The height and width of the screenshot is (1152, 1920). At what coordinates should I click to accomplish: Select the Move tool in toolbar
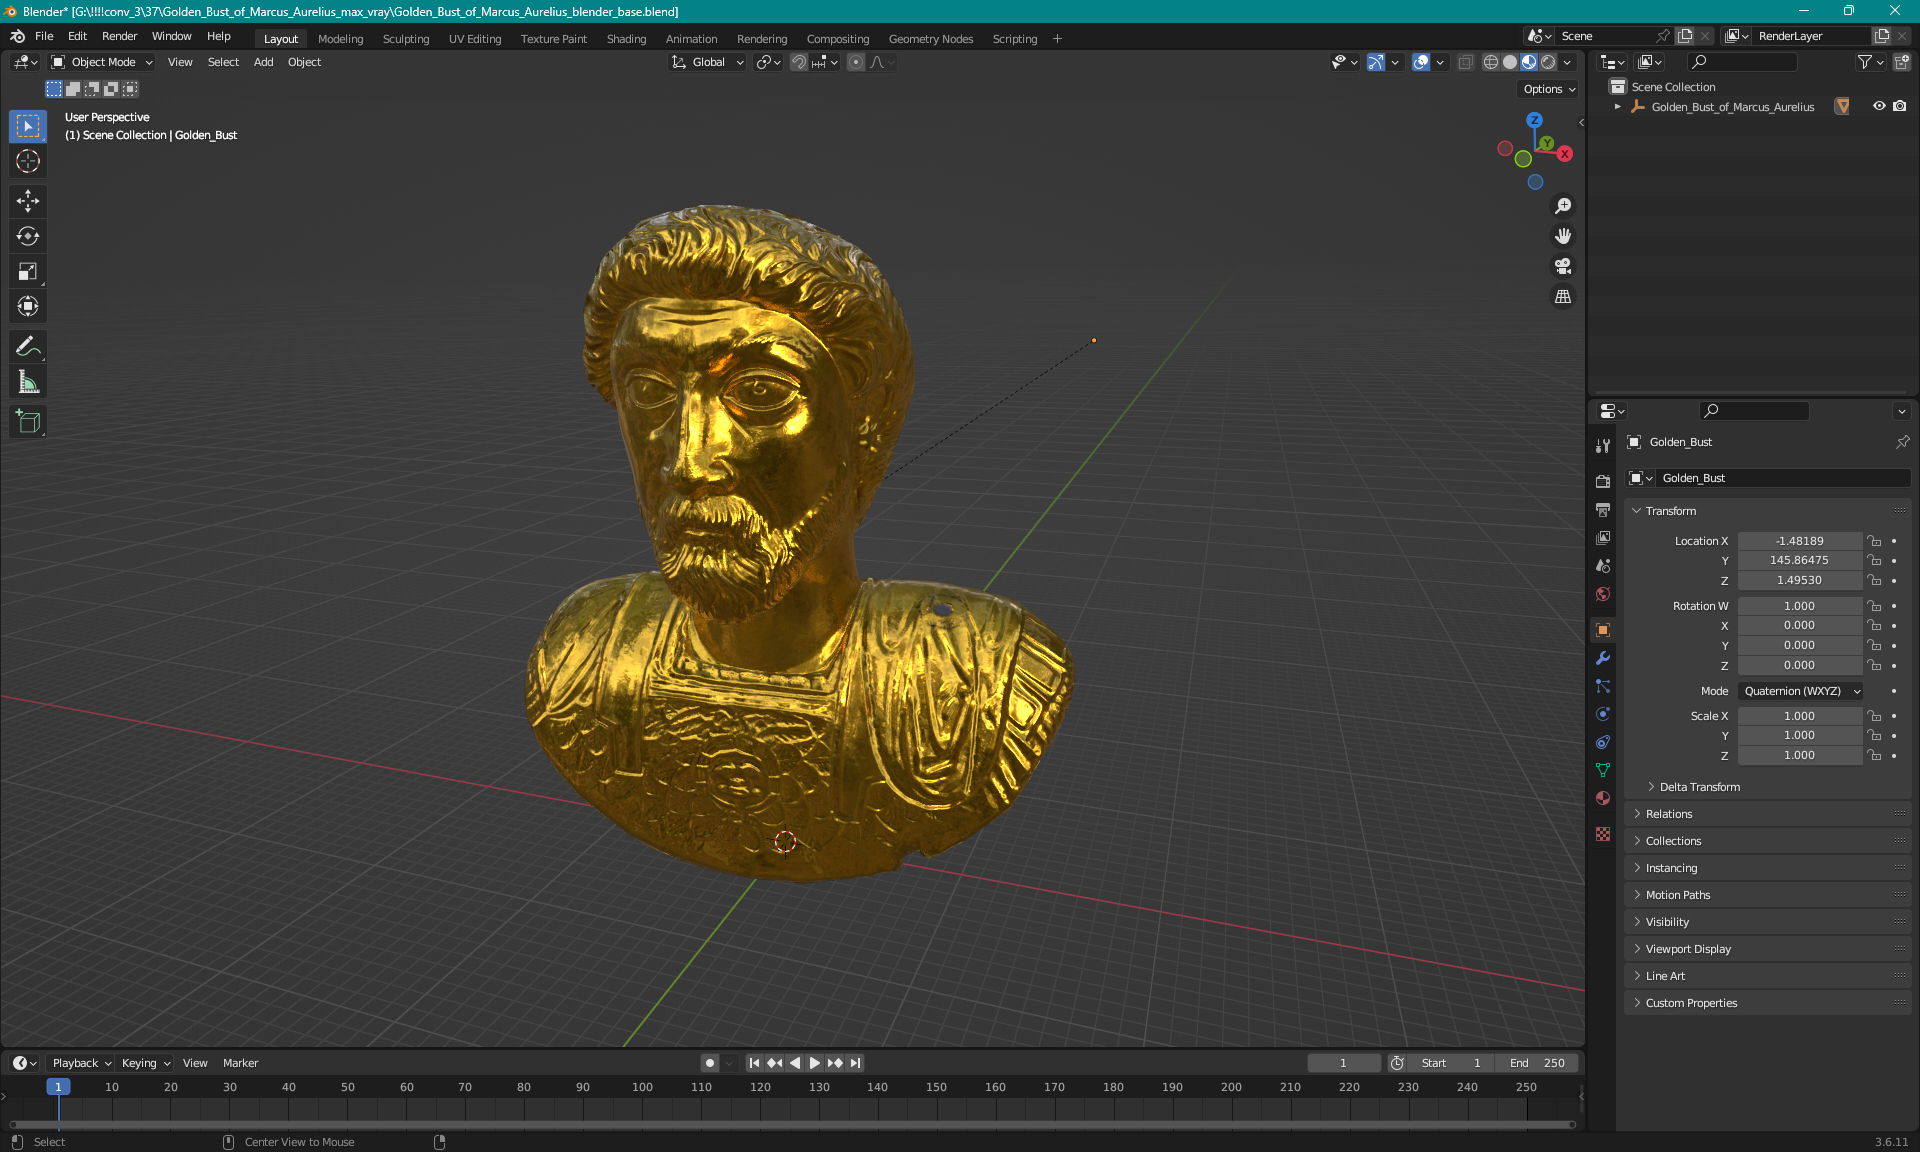[x=28, y=201]
